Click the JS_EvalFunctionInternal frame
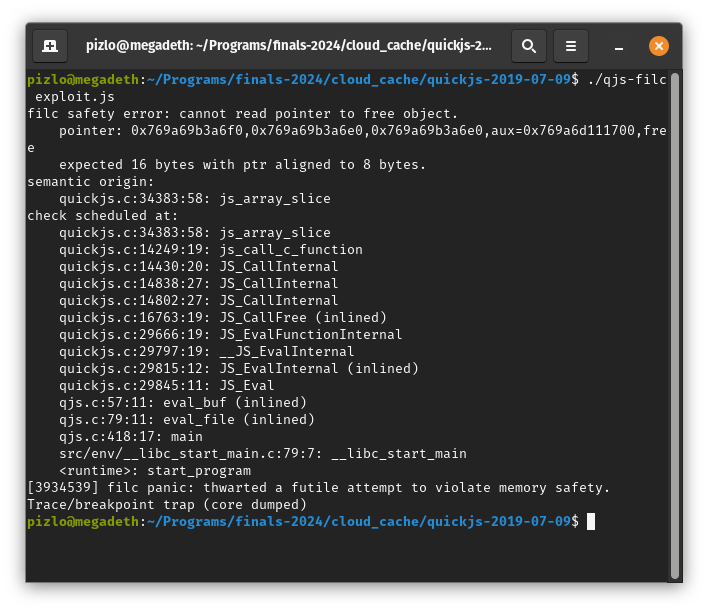 (x=230, y=335)
